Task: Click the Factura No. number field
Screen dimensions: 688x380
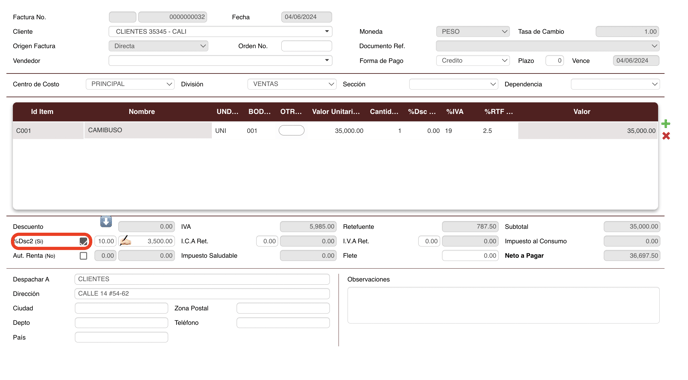Action: click(173, 17)
